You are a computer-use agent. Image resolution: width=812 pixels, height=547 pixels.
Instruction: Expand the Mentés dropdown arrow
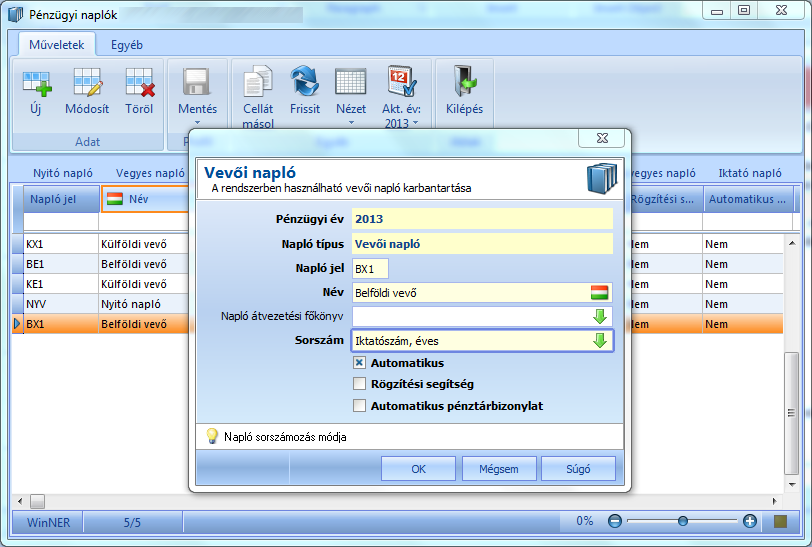click(x=197, y=123)
